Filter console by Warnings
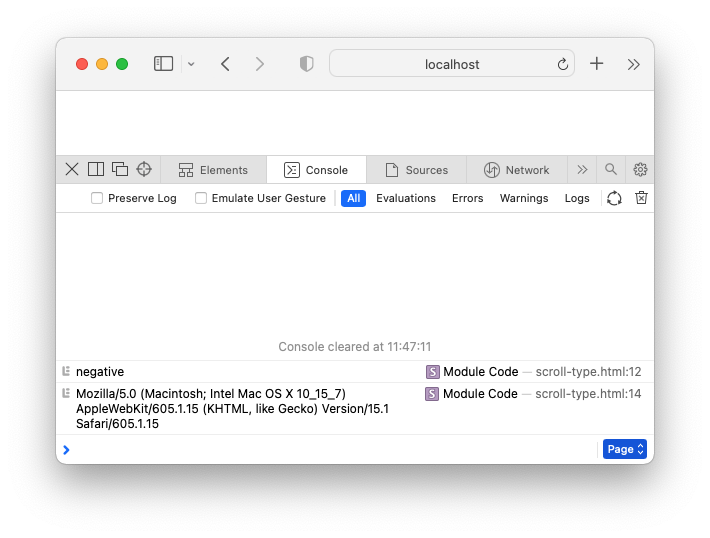710x538 pixels. (524, 198)
